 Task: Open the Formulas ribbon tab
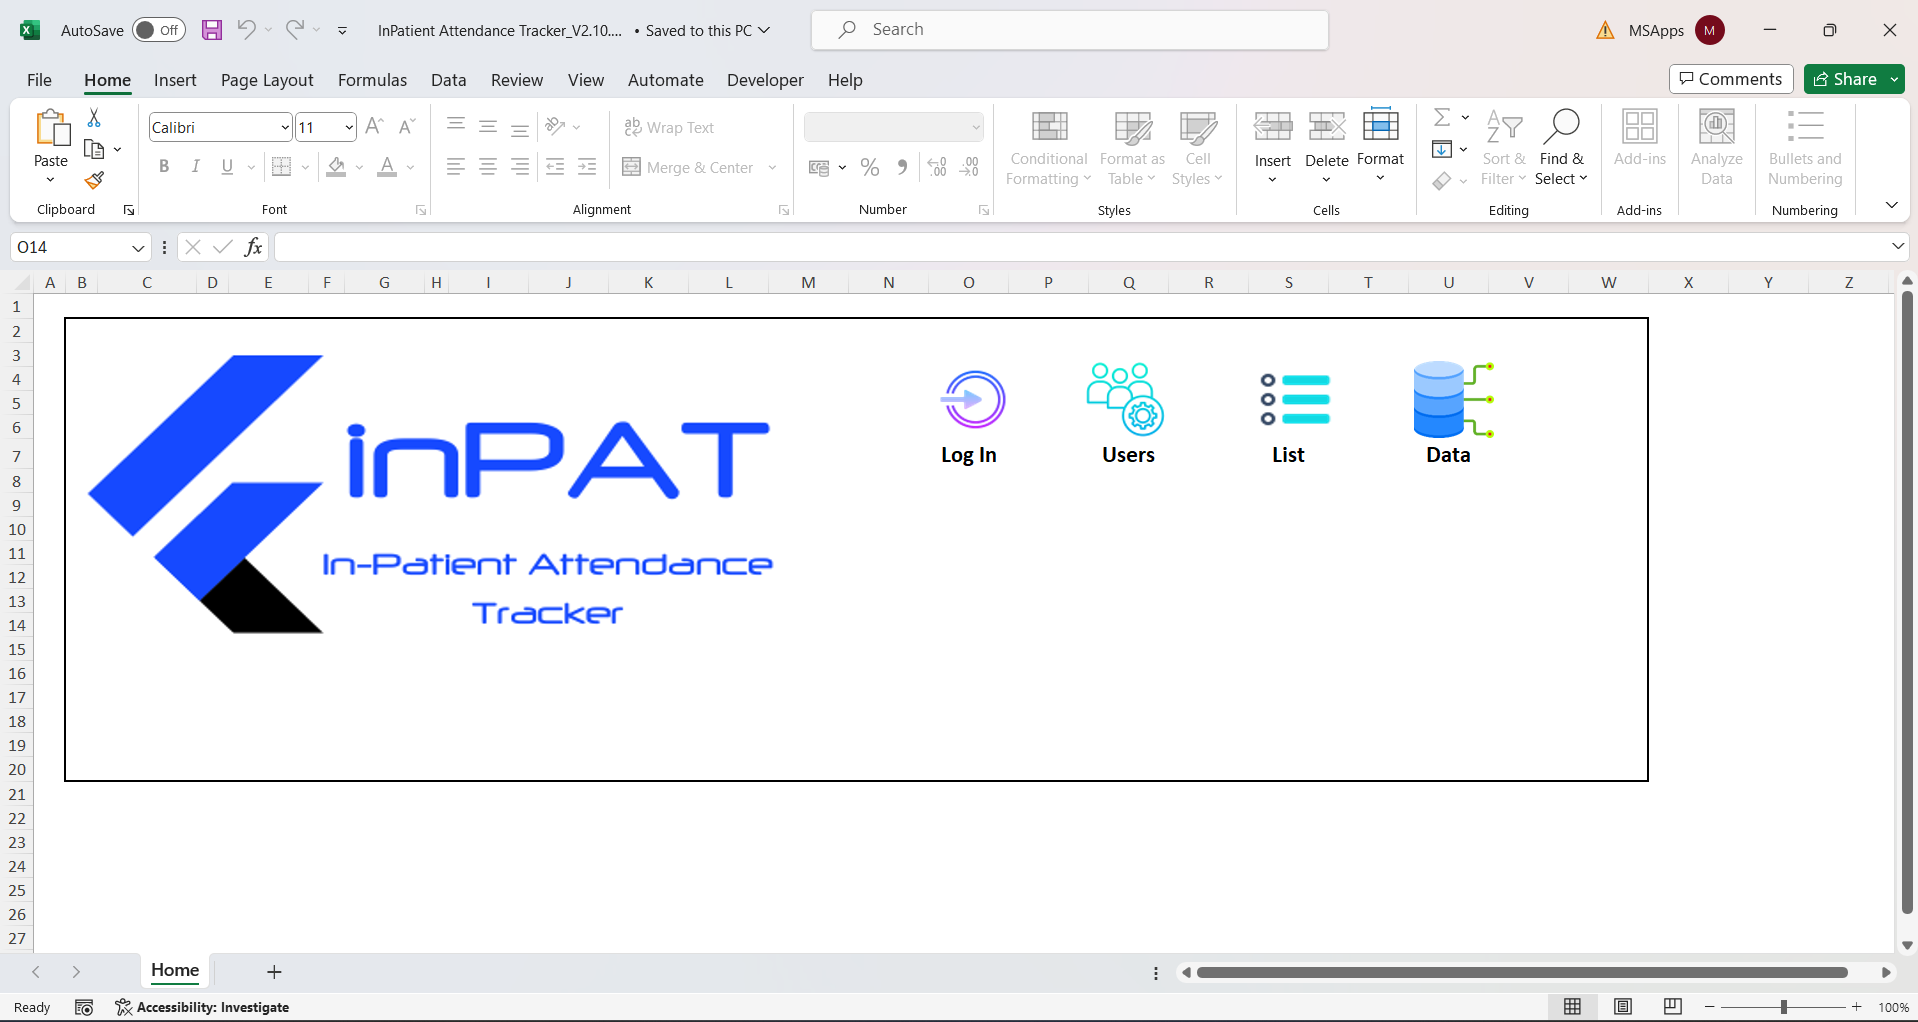point(372,80)
